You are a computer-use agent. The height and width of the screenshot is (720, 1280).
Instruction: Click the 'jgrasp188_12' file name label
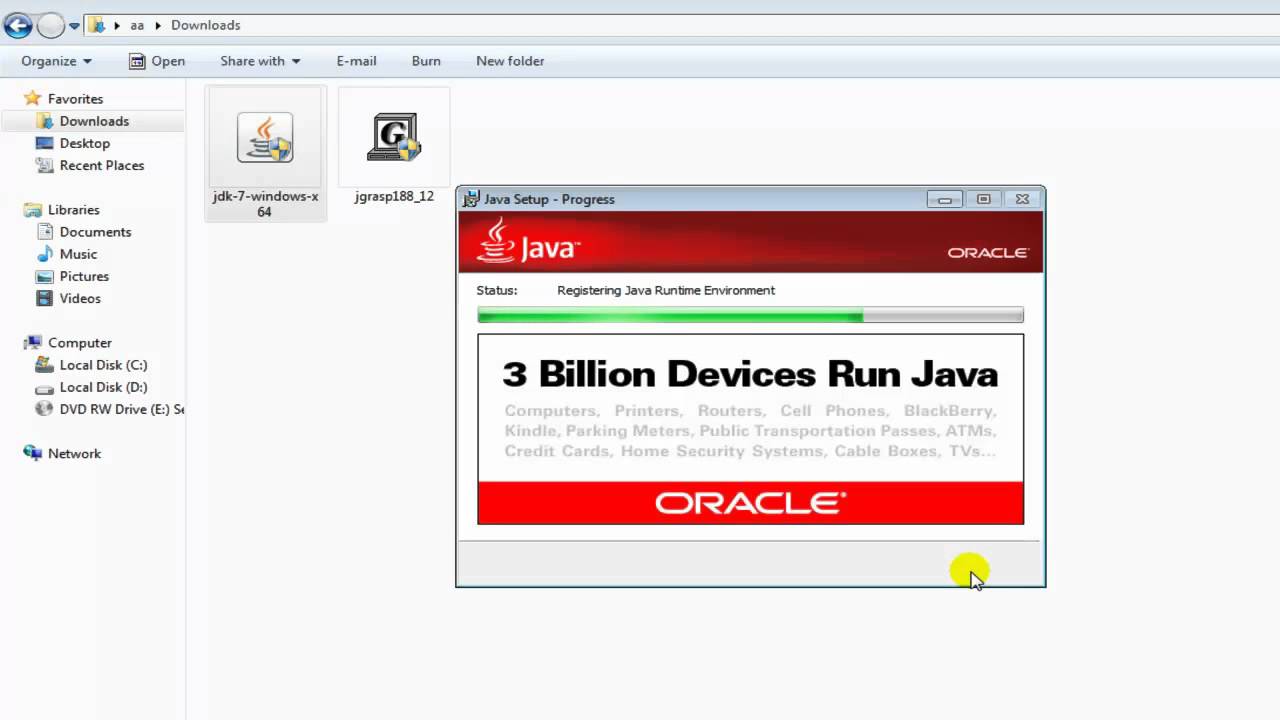(394, 196)
